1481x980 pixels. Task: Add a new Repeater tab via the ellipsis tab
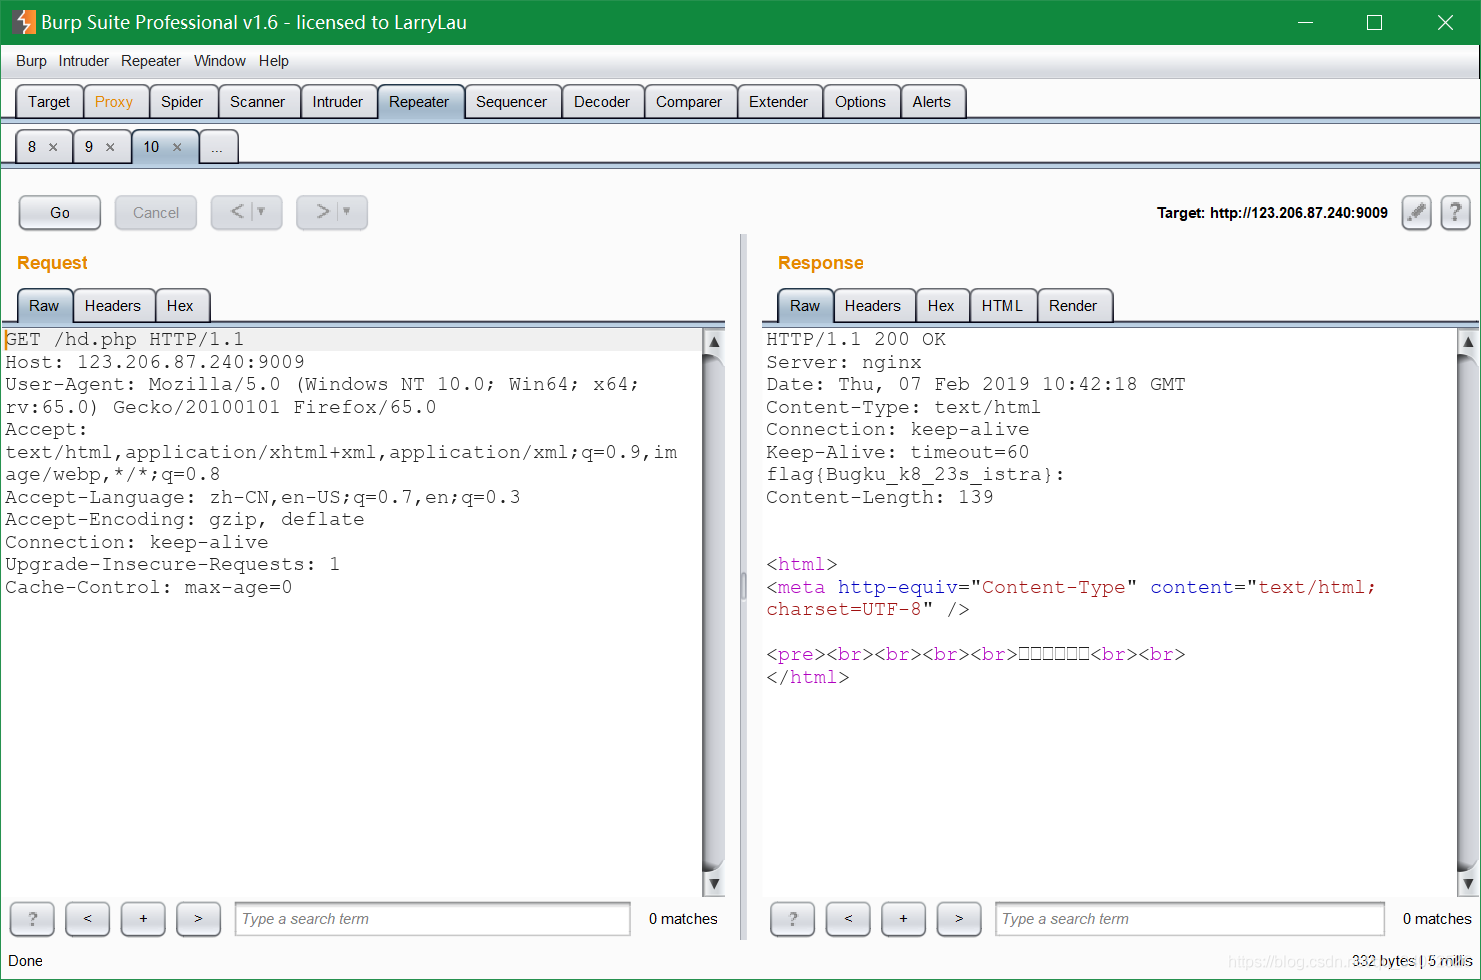[x=218, y=147]
